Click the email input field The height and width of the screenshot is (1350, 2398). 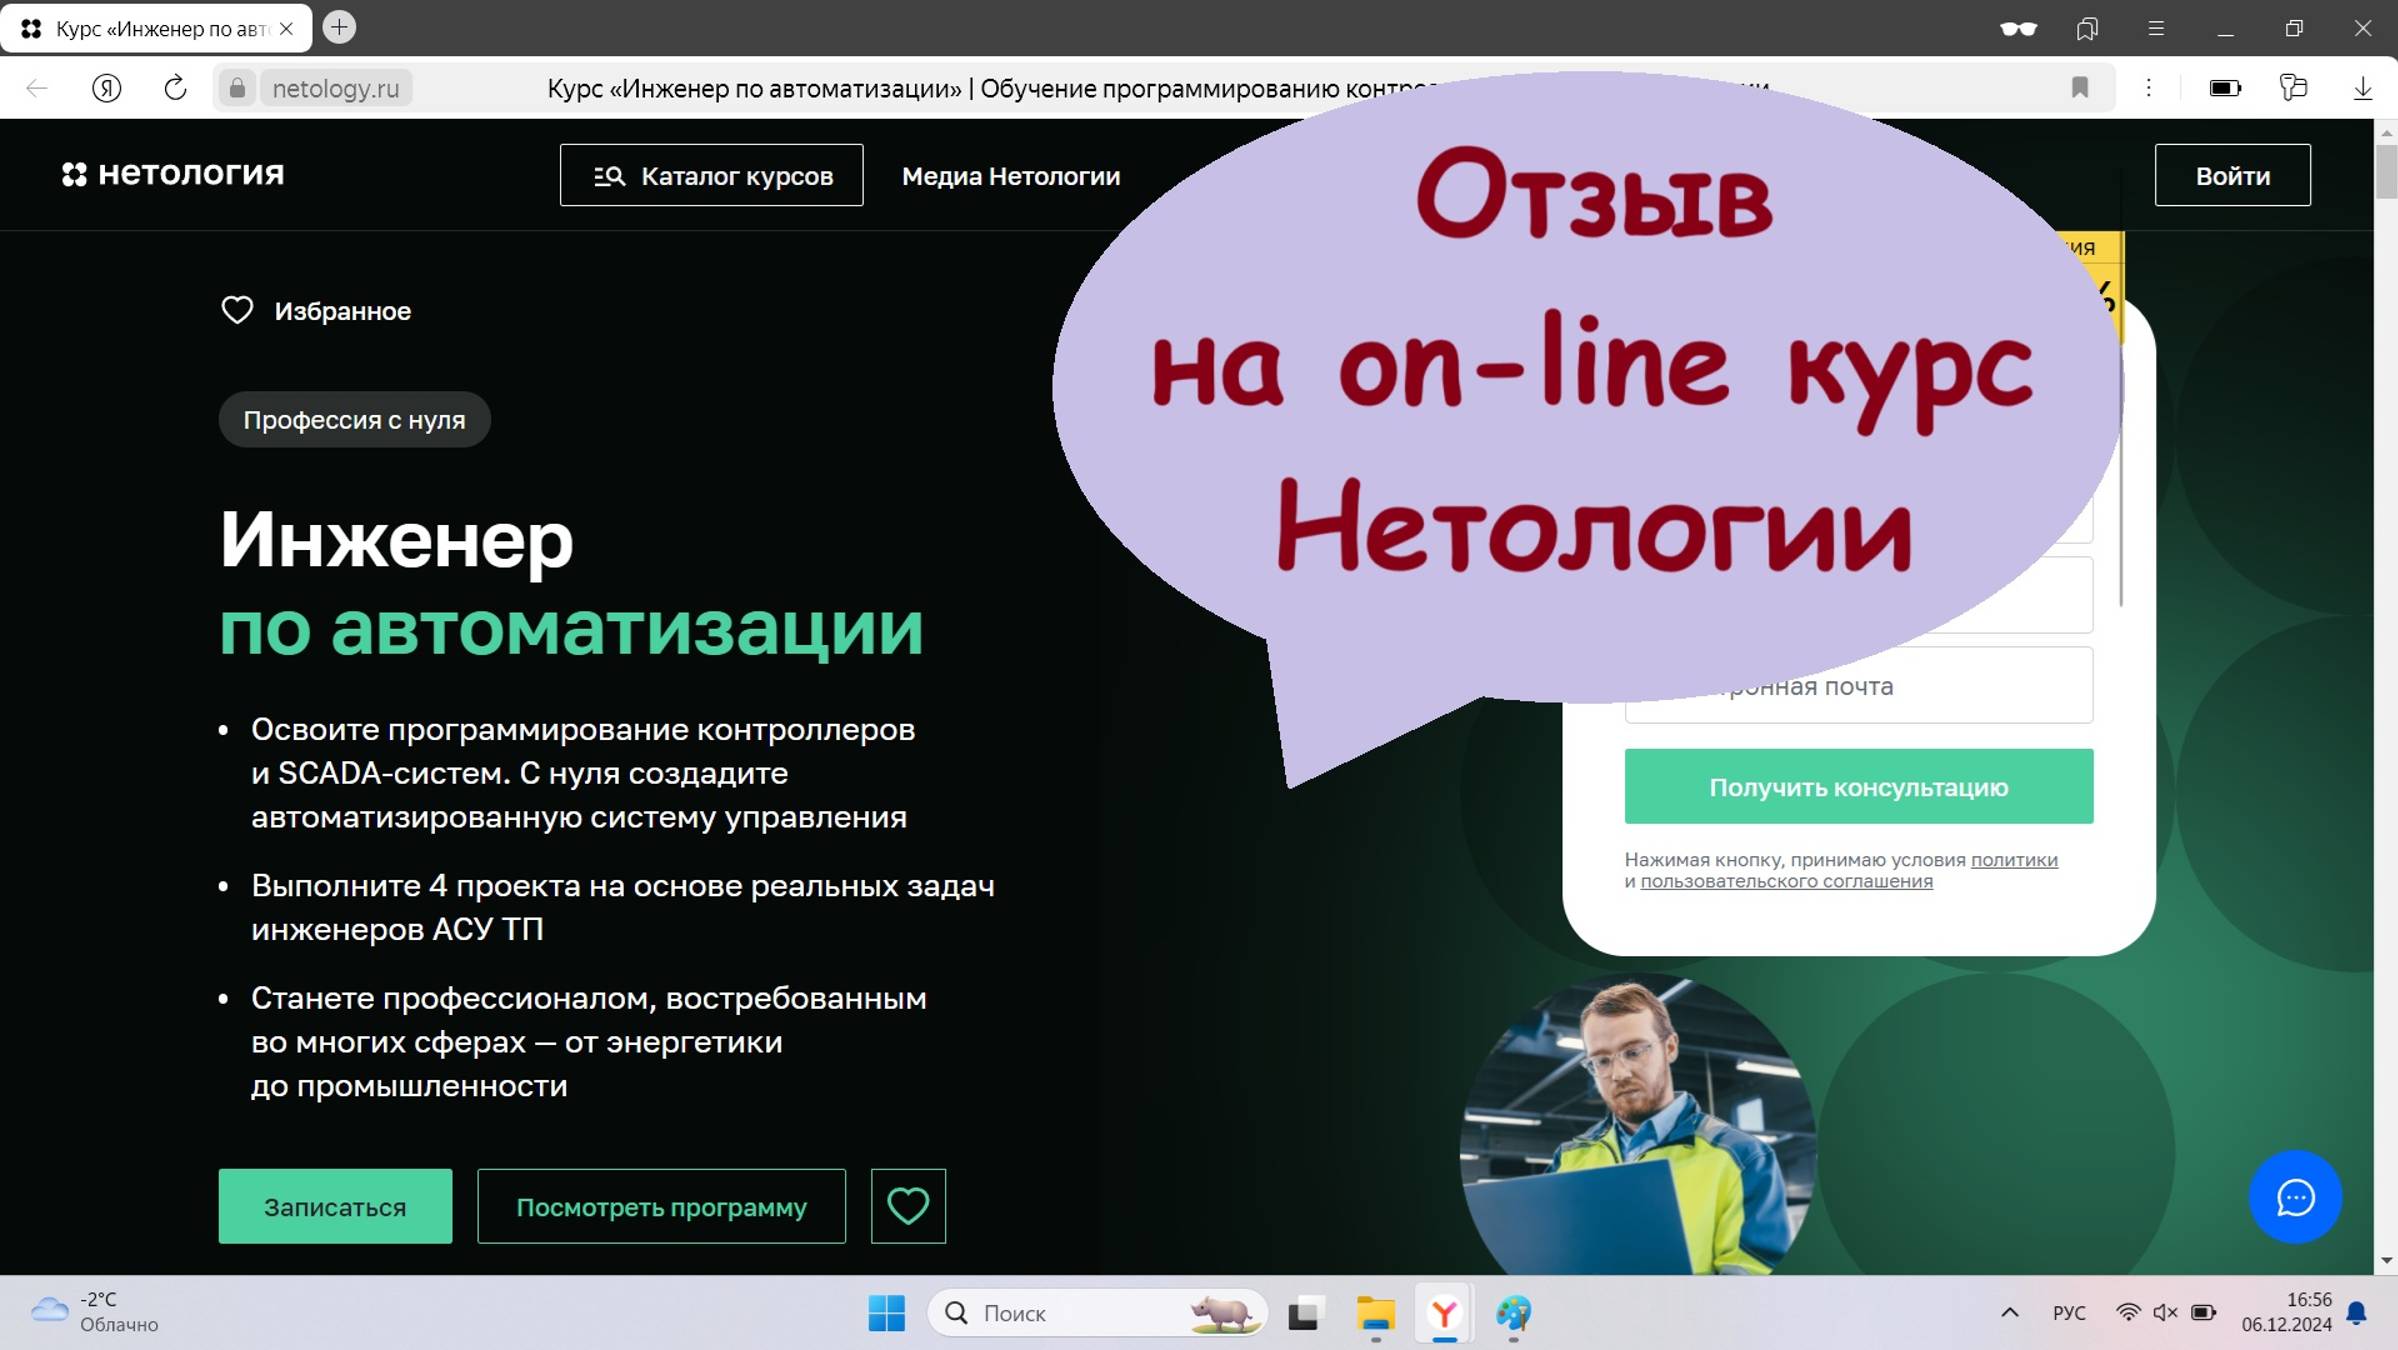tap(1858, 685)
